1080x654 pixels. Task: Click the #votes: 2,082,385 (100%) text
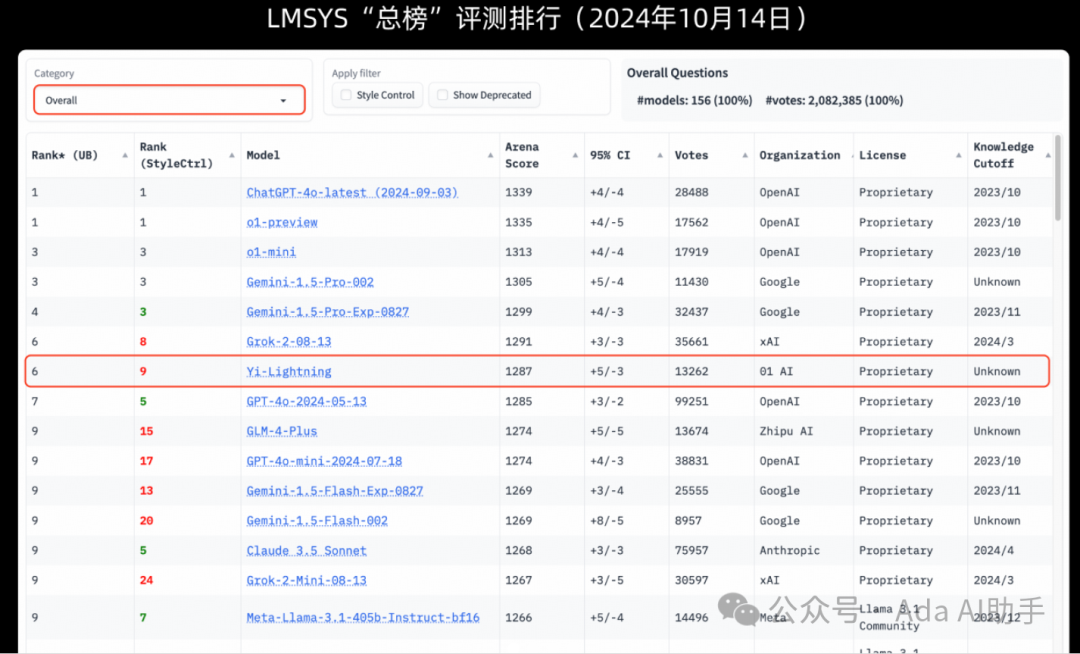[x=834, y=101]
